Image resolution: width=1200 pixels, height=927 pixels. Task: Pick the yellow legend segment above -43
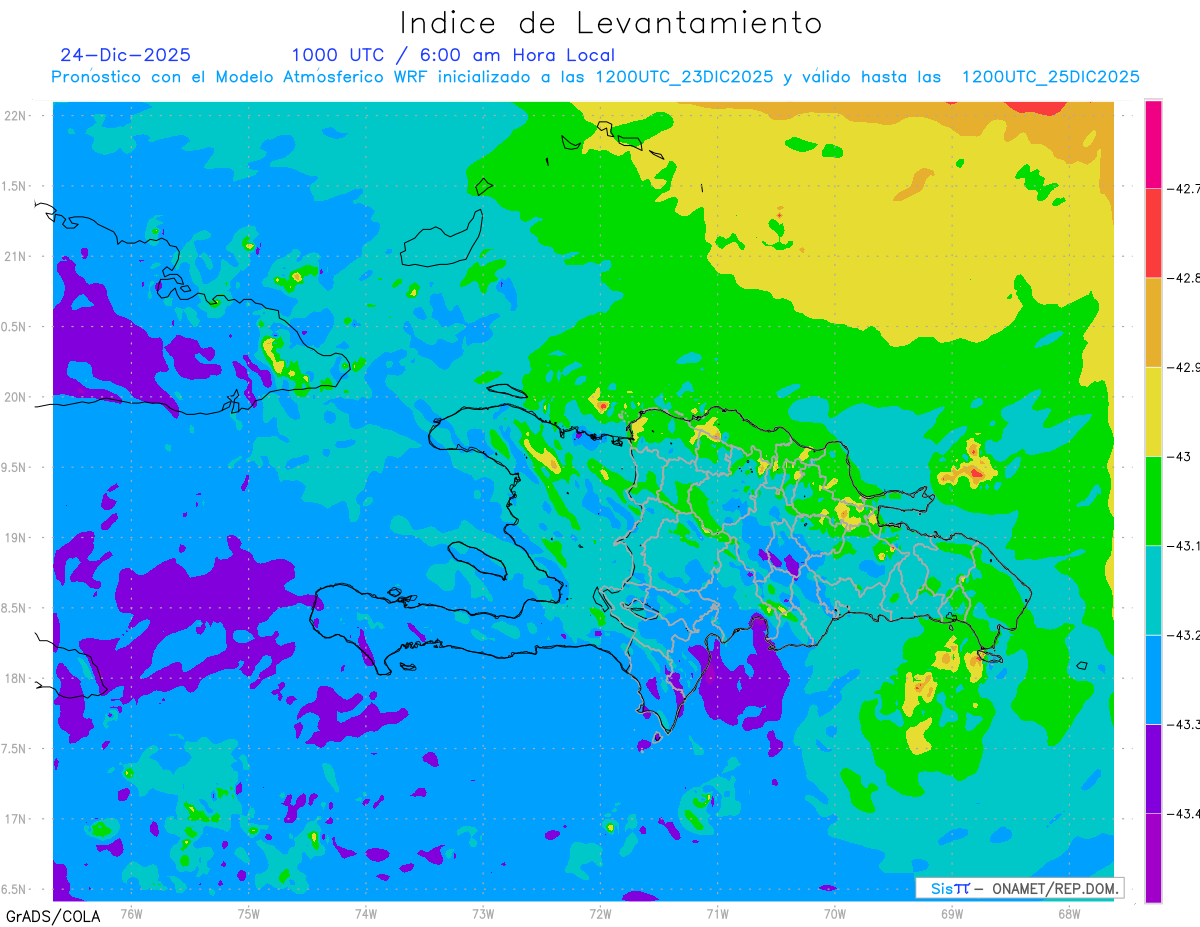[1153, 411]
